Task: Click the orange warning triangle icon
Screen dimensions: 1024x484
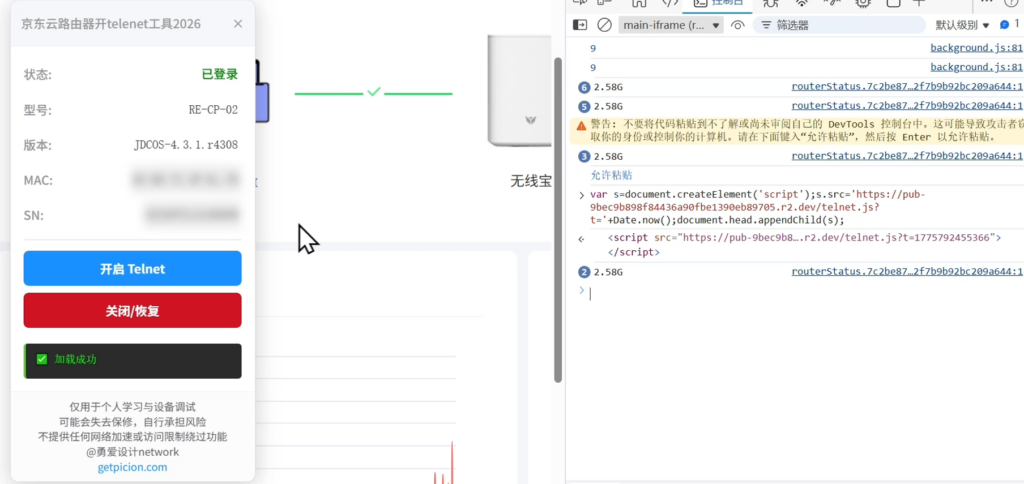Action: coord(581,125)
